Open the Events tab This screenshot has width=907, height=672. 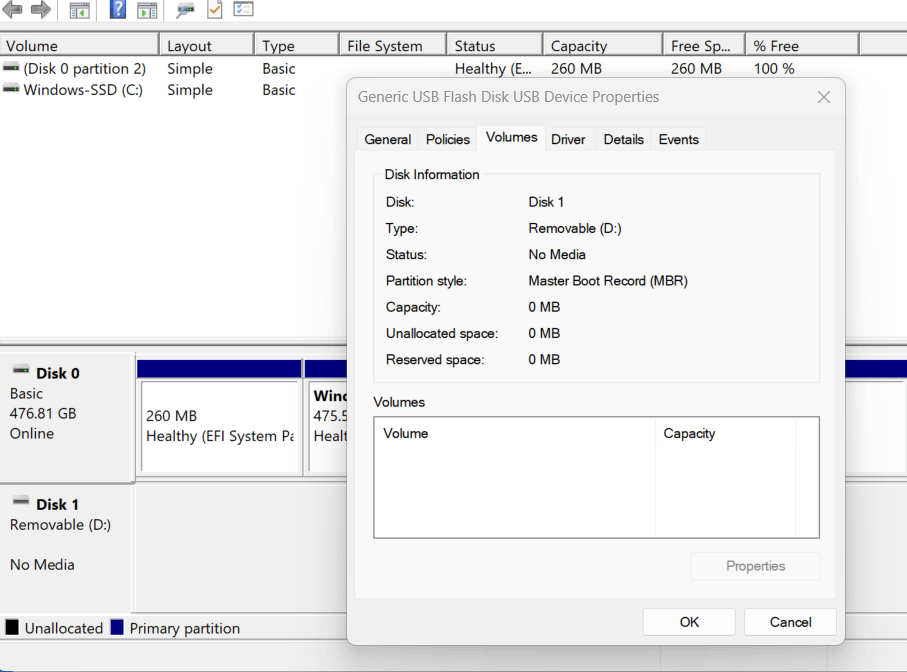(679, 139)
